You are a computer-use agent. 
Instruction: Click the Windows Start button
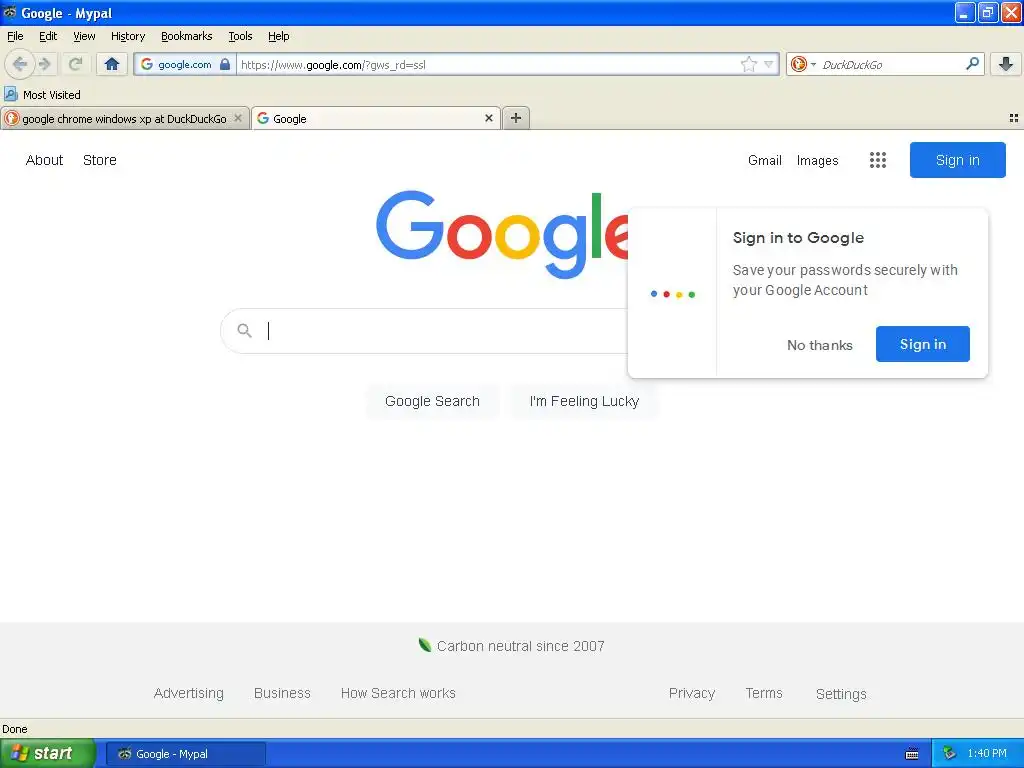[47, 753]
